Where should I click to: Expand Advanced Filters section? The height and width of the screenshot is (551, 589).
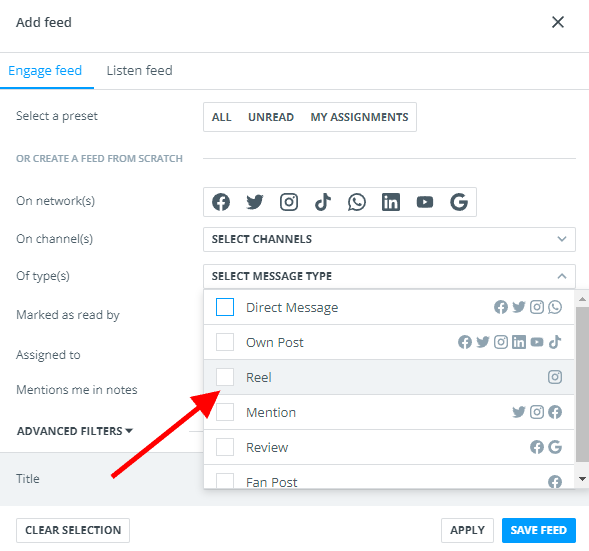click(x=75, y=431)
